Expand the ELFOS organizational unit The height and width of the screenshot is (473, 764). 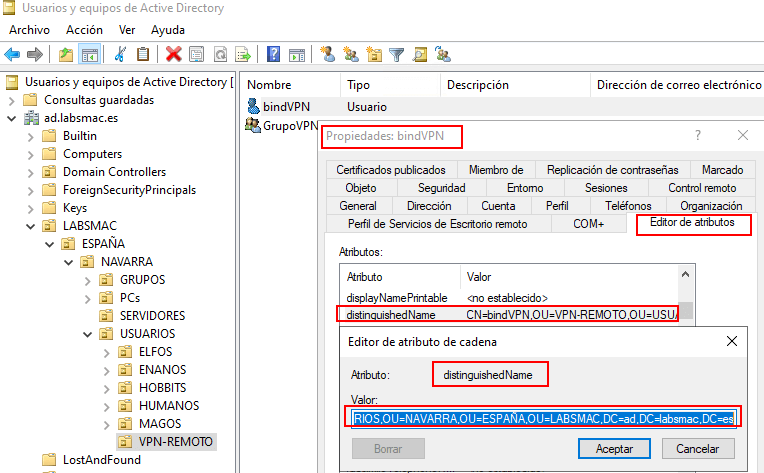coord(105,352)
